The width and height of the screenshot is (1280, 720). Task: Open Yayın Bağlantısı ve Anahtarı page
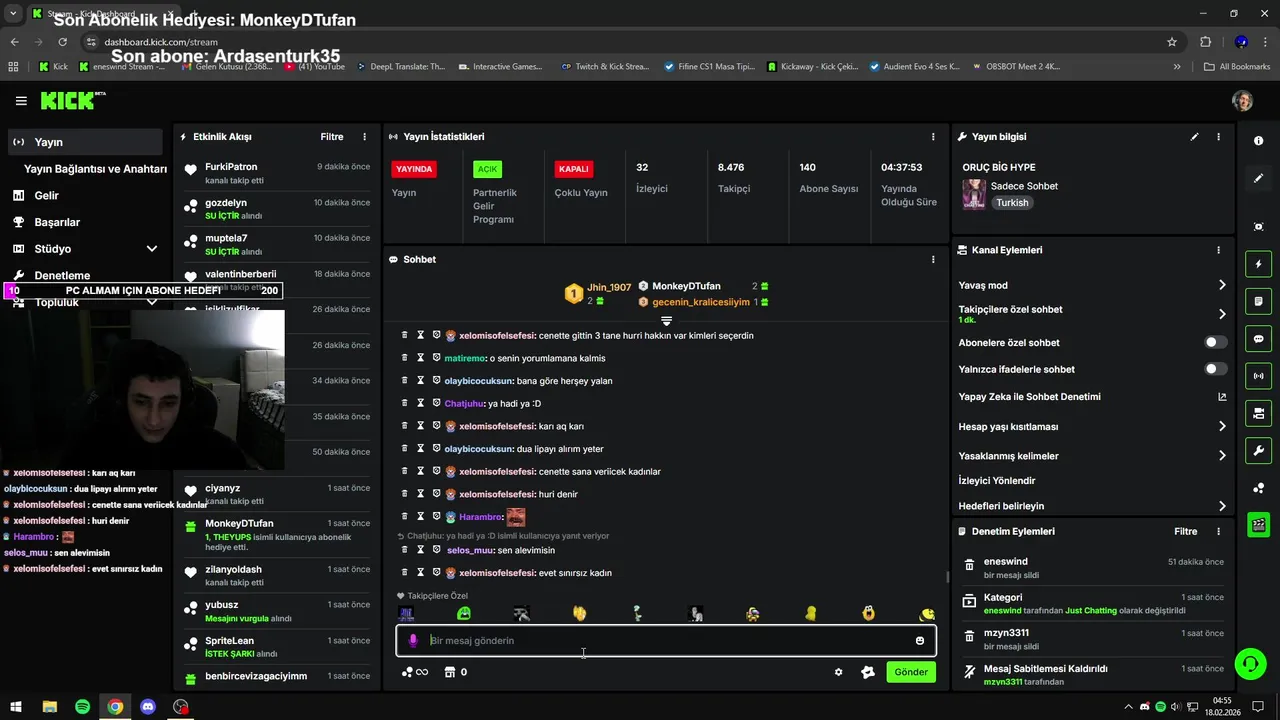coord(95,169)
